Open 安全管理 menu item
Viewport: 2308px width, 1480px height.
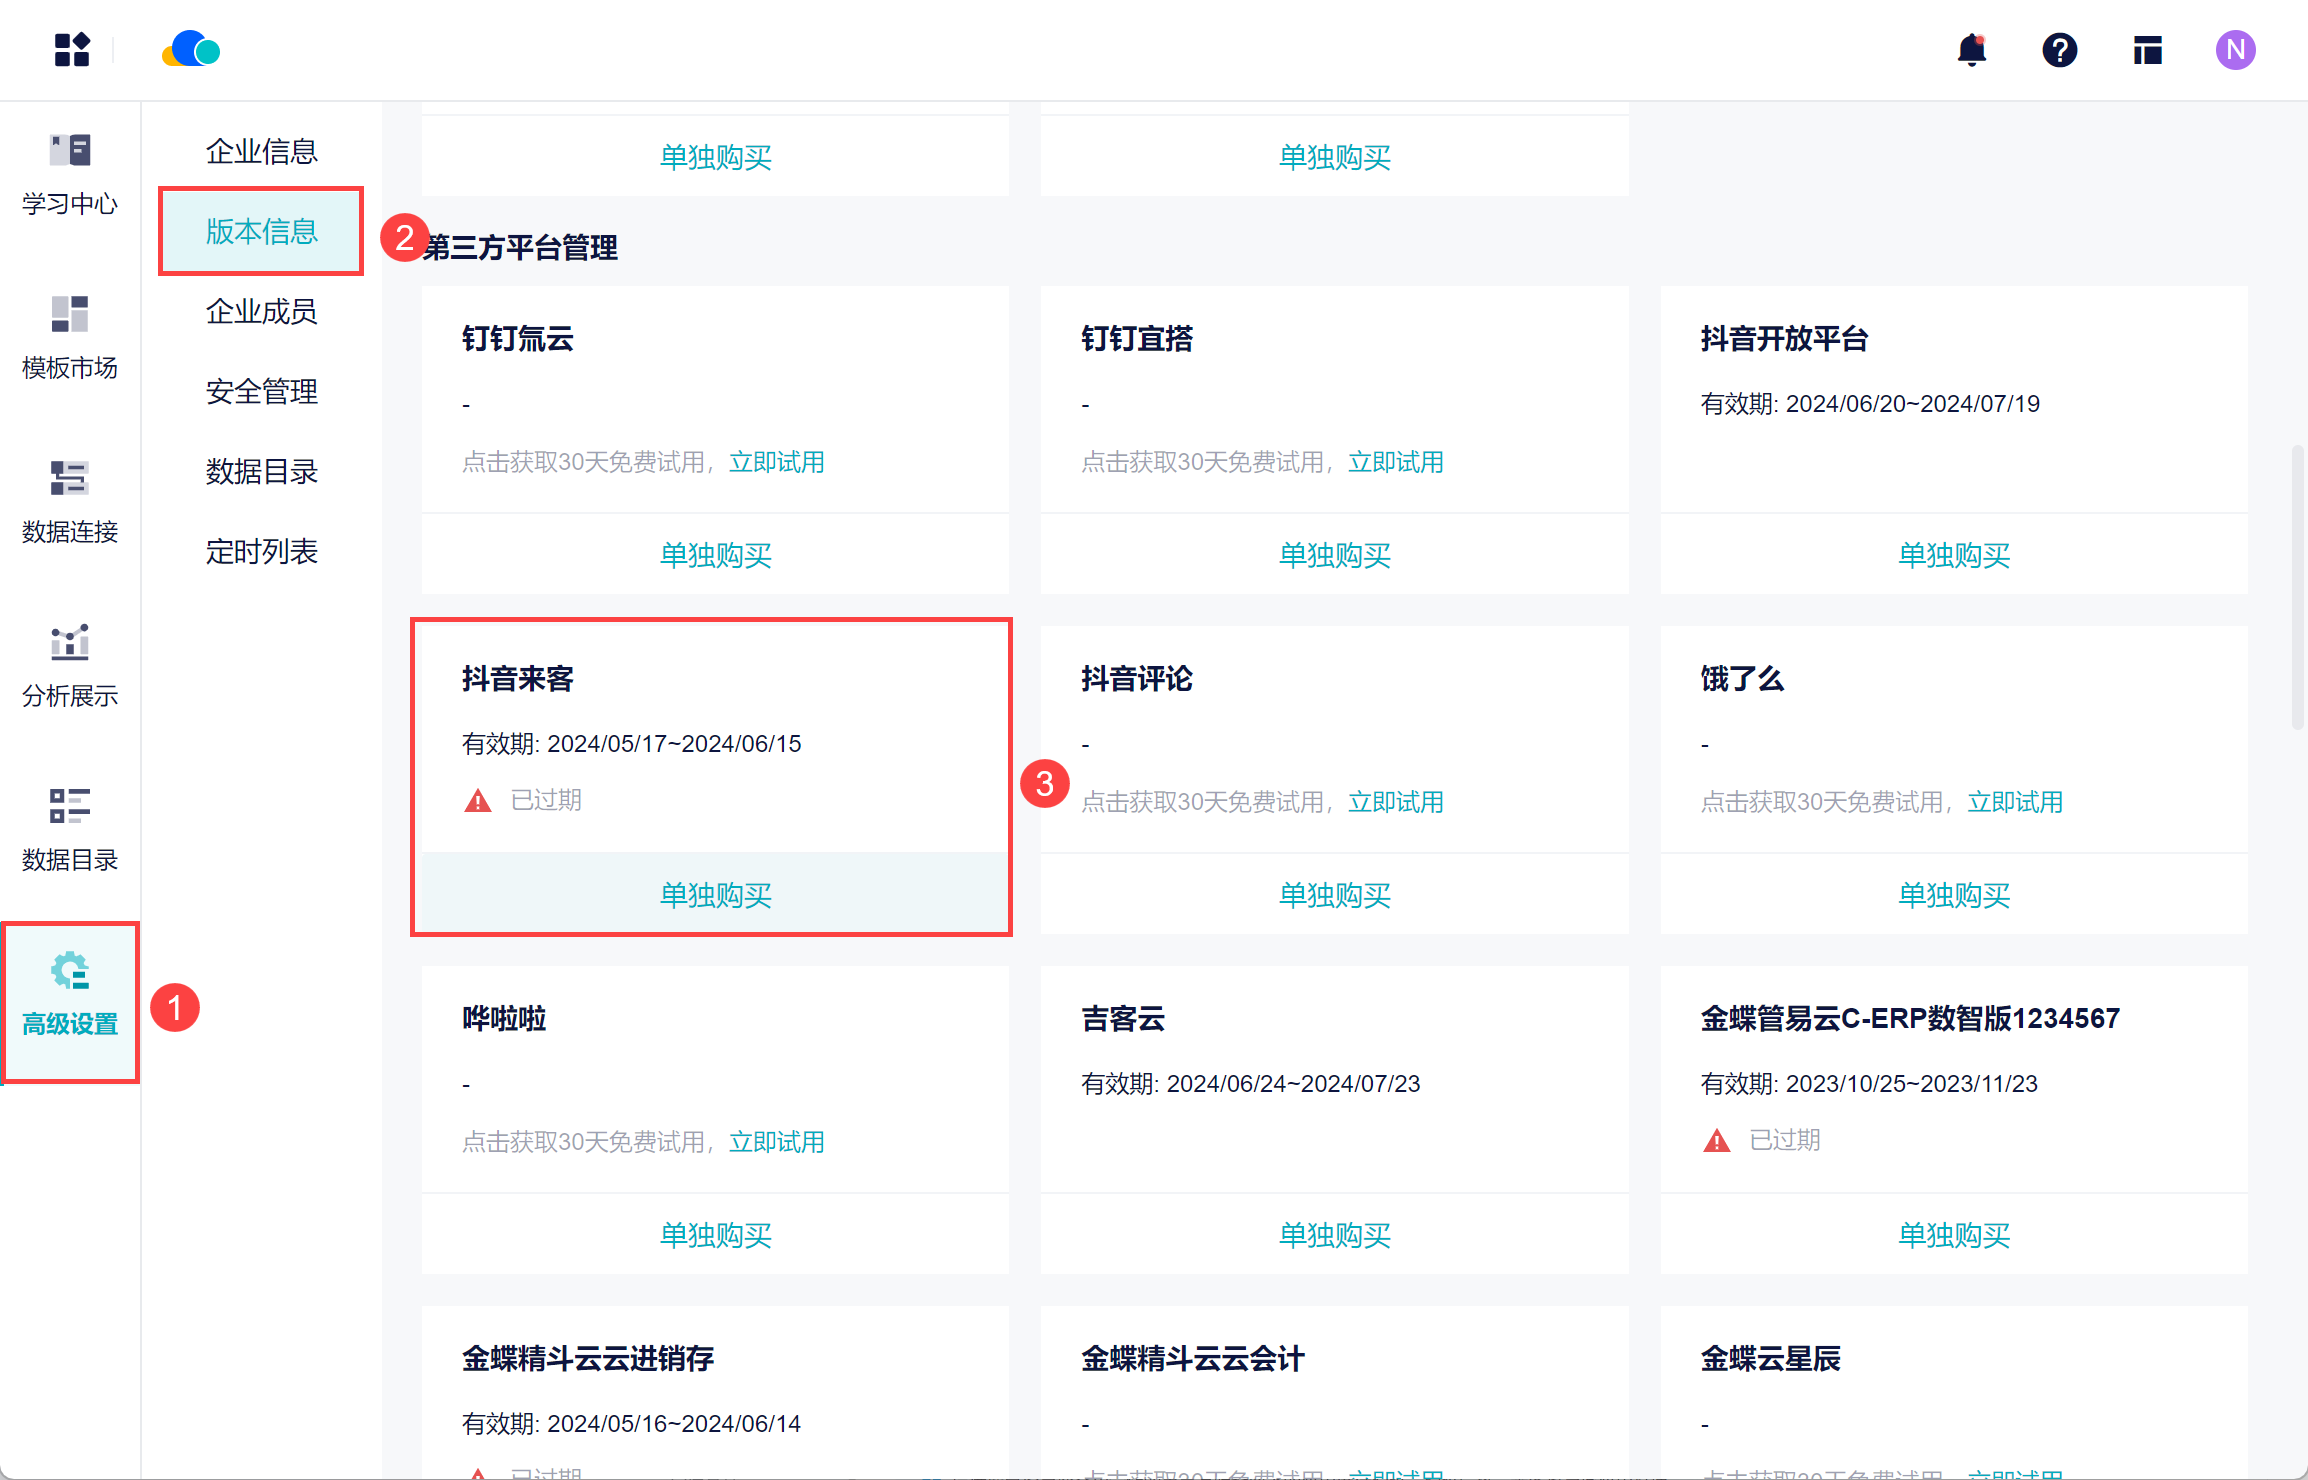pos(261,391)
